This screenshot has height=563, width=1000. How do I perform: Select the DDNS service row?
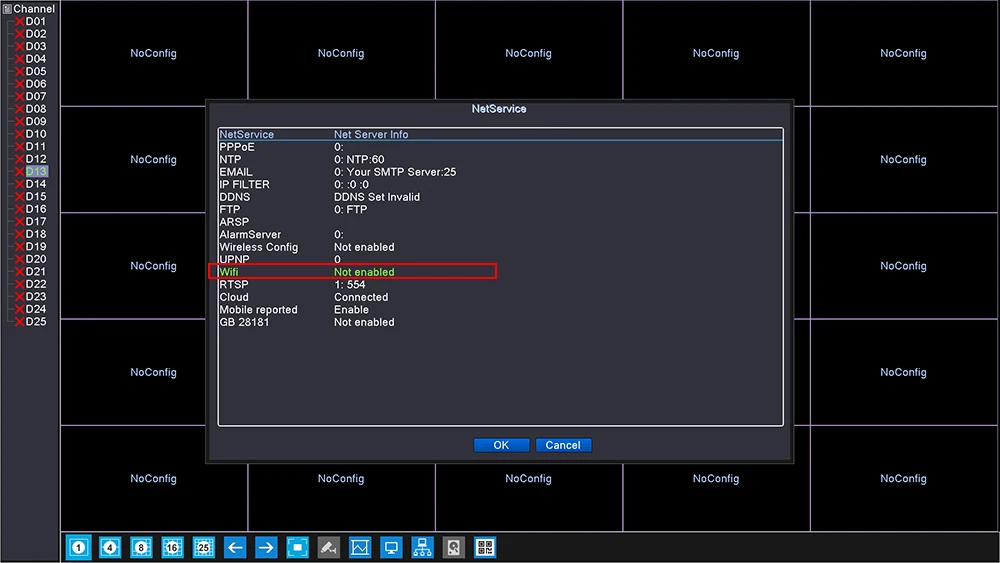501,197
